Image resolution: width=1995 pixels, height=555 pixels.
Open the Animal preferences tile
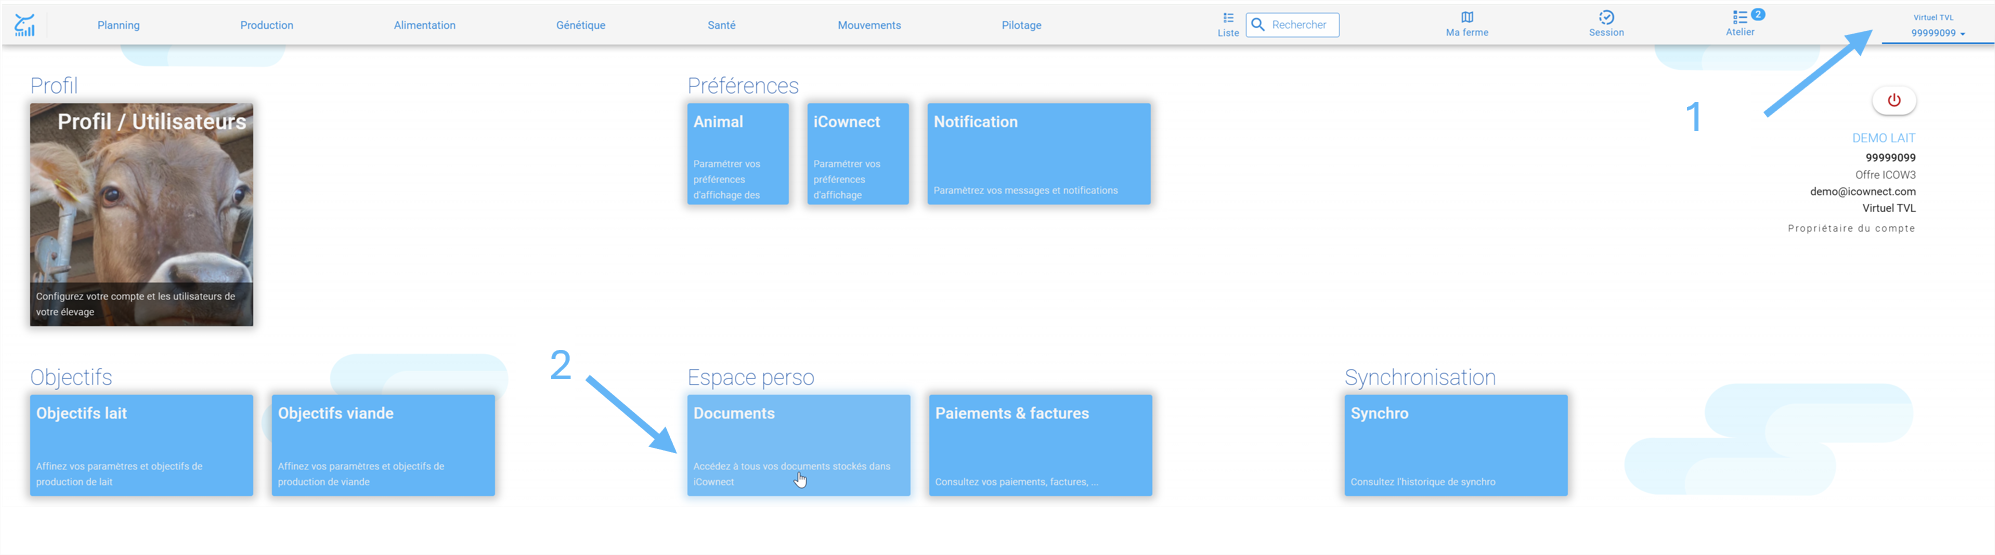pos(738,154)
